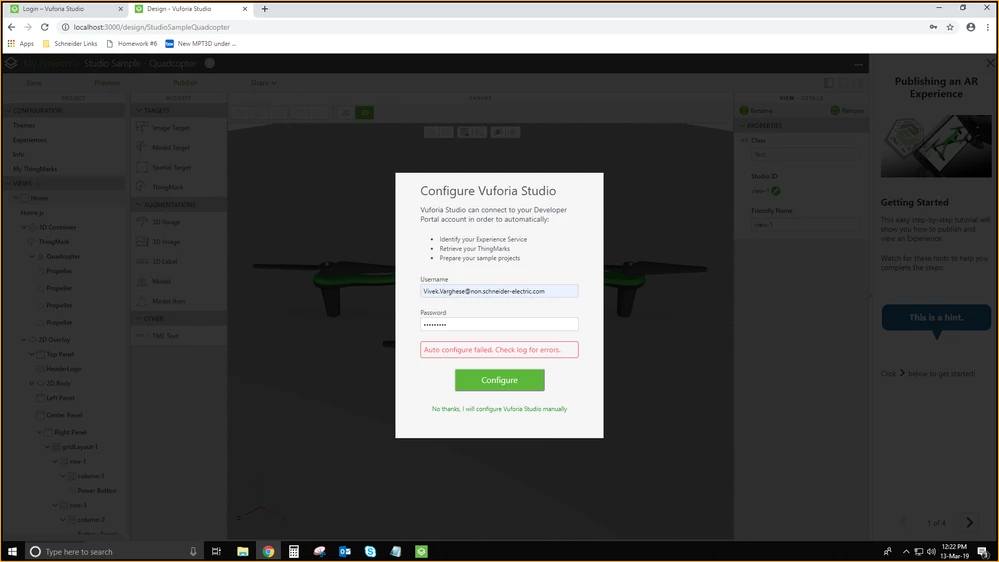Viewport: 999px width, 562px height.
Task: Open Experiences configuration
Action: coord(29,140)
